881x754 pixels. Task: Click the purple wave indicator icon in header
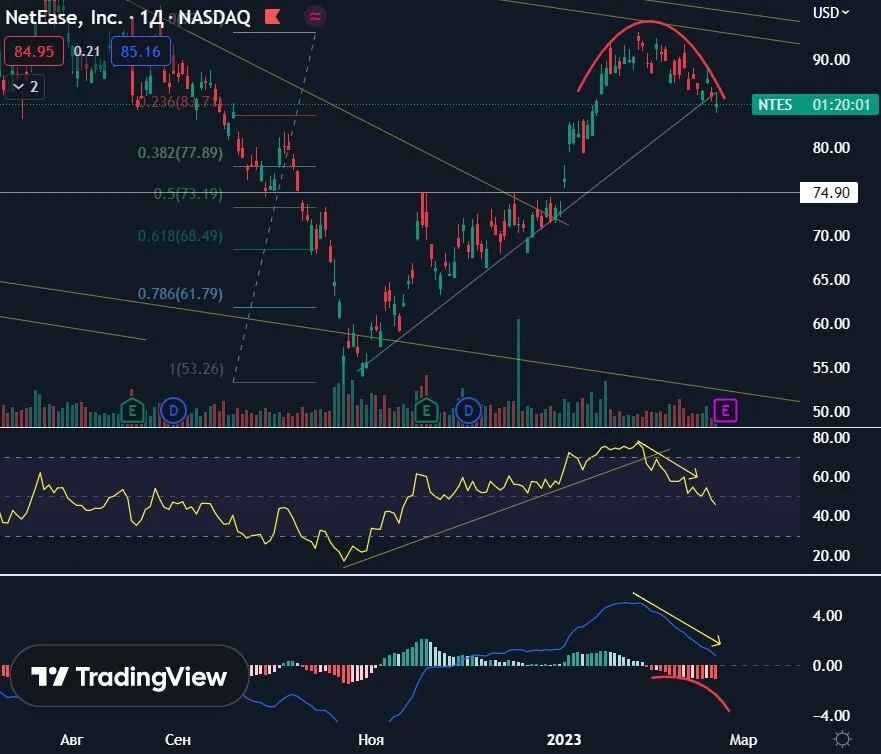pyautogui.click(x=315, y=17)
